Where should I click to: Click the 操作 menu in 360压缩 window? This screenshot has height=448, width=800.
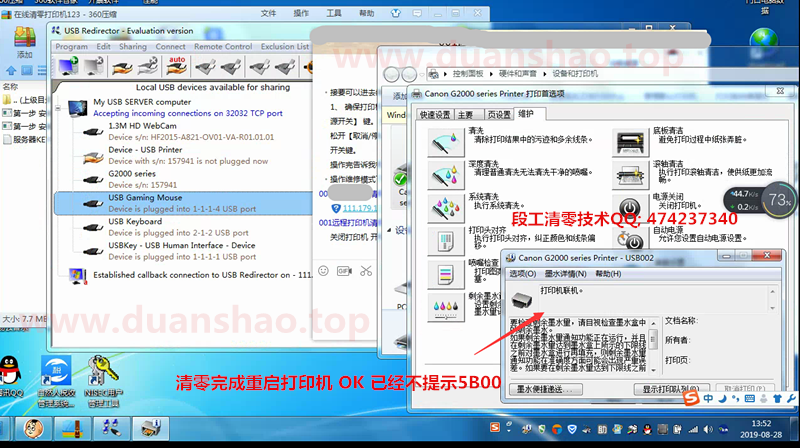pos(301,13)
